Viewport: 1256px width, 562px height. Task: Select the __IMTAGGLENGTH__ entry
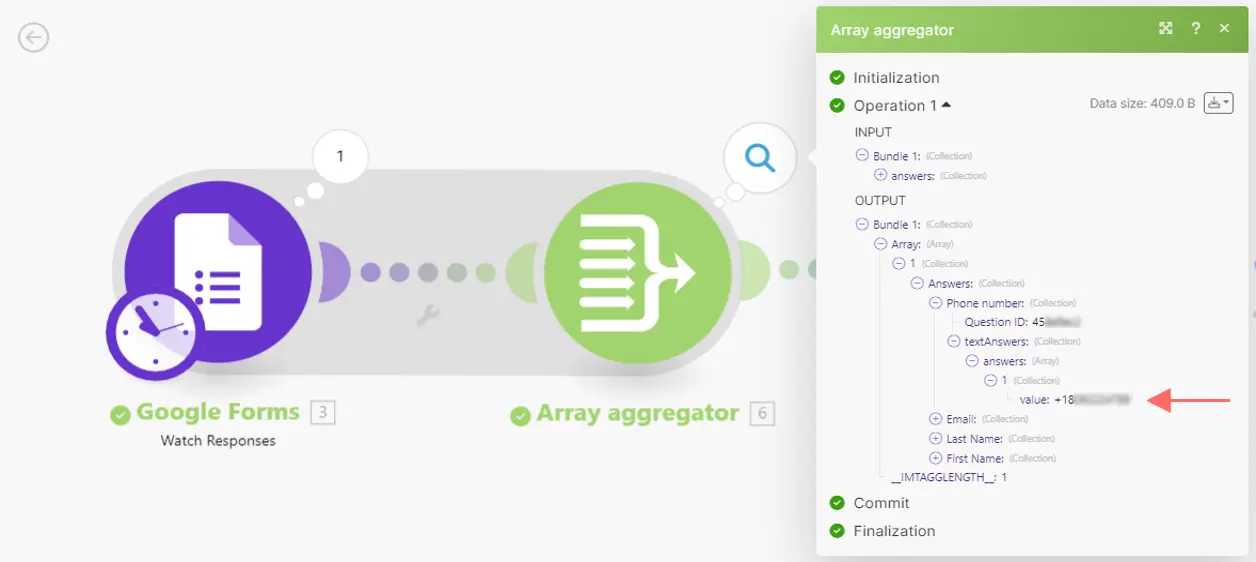pyautogui.click(x=949, y=477)
